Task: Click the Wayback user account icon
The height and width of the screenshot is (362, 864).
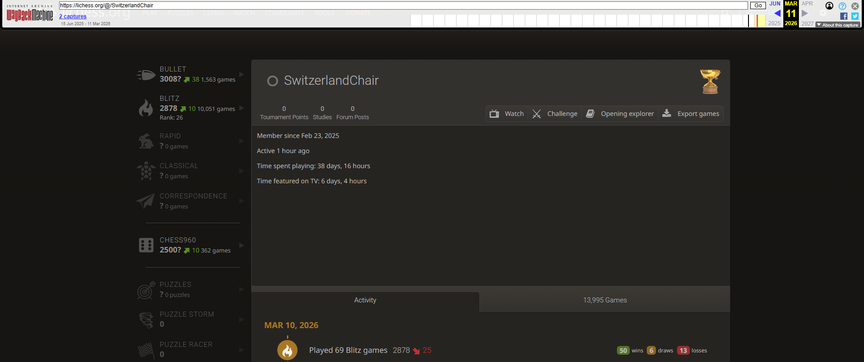Action: pos(829,6)
